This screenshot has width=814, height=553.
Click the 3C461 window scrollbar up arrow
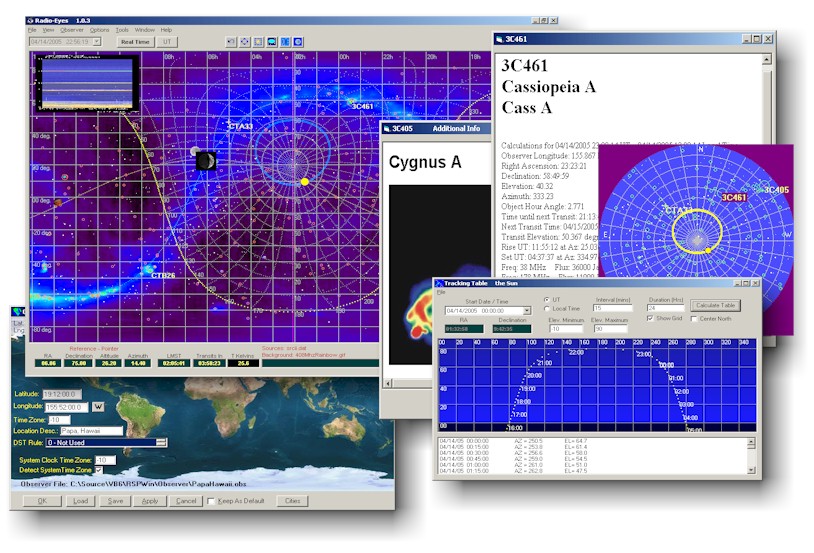pyautogui.click(x=767, y=60)
